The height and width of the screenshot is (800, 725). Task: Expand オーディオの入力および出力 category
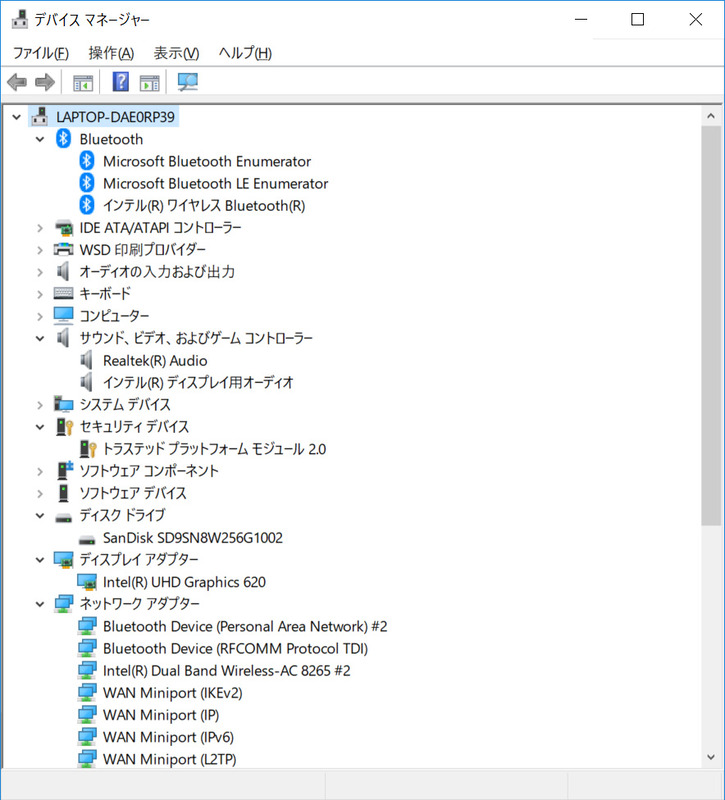pyautogui.click(x=40, y=272)
